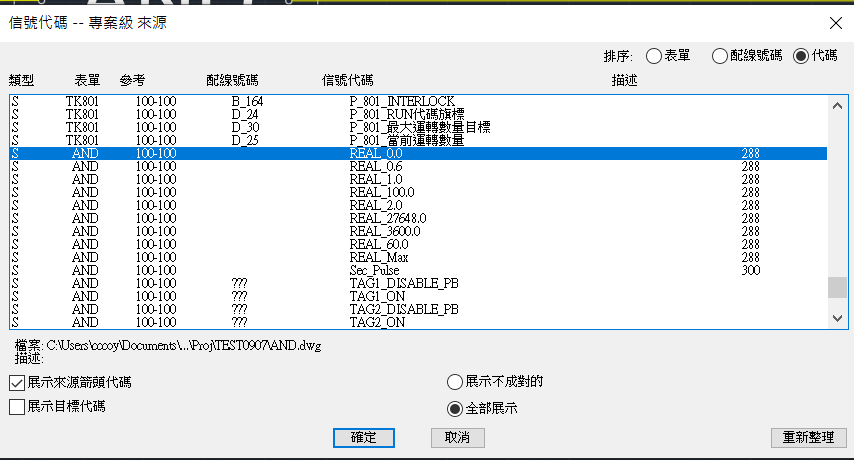
Task: Select the TAG2_ON row
Action: 418,322
